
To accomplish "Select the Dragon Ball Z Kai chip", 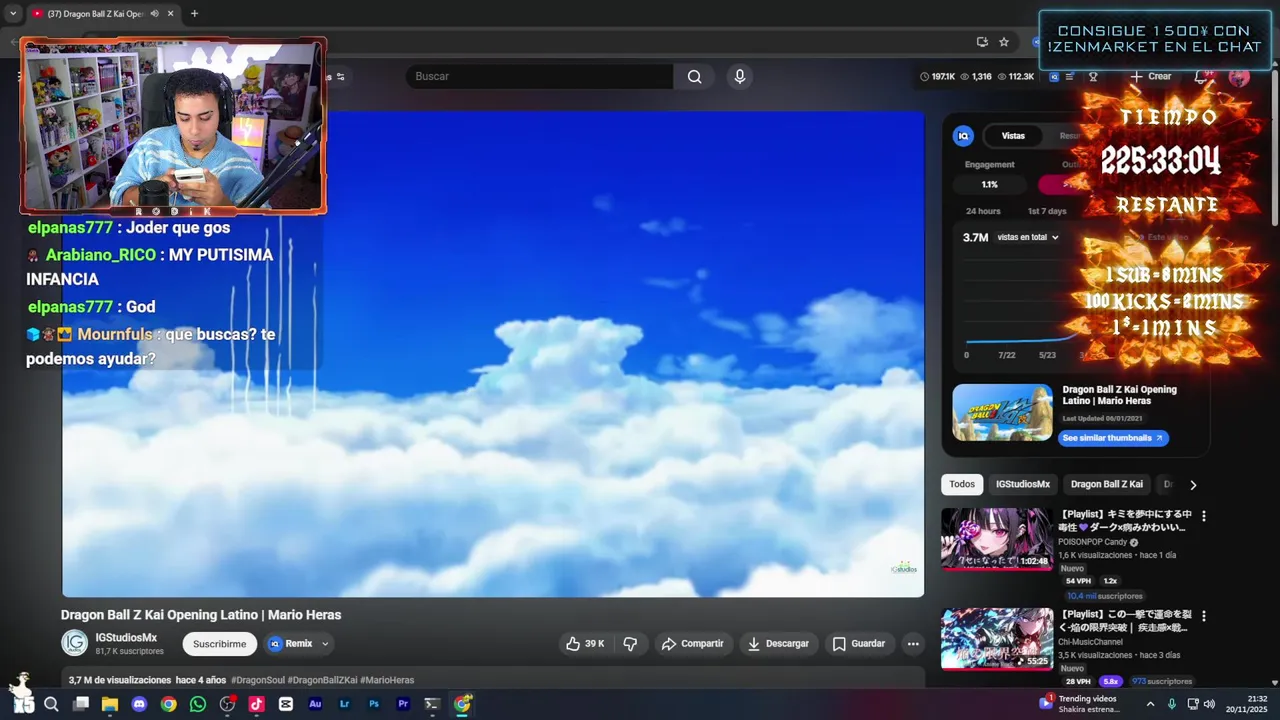I will 1107,485.
